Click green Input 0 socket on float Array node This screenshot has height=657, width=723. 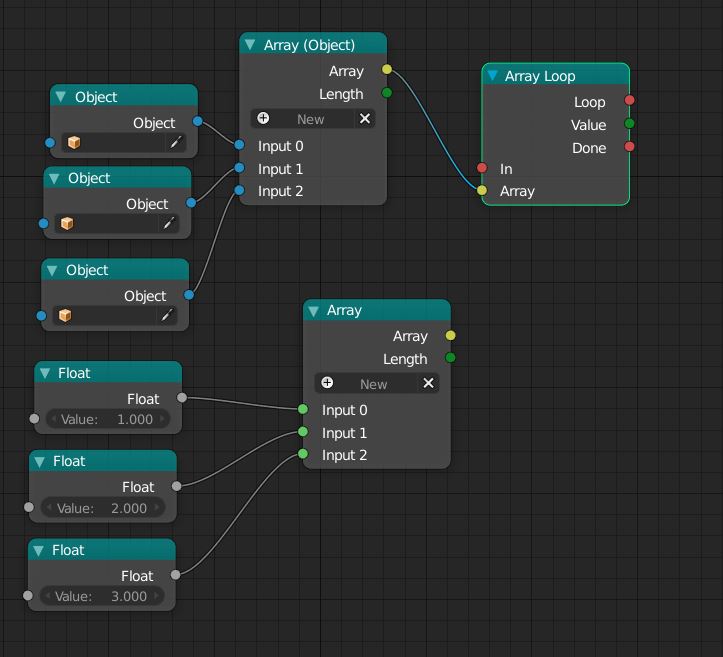303,409
